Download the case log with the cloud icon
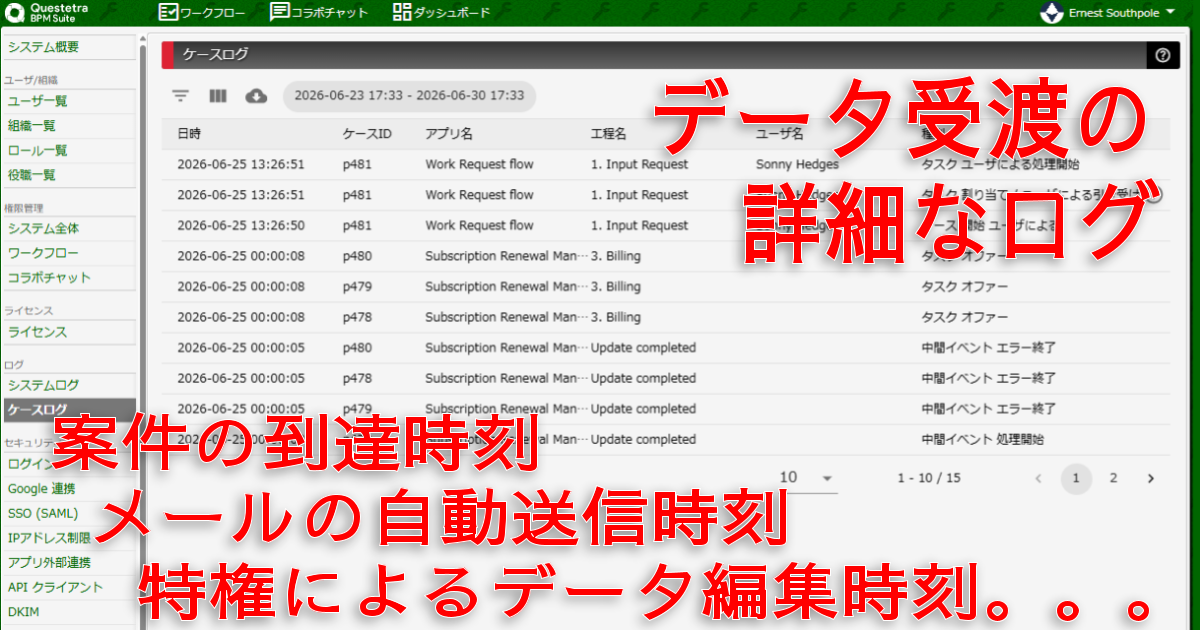The width and height of the screenshot is (1200, 630). point(256,96)
